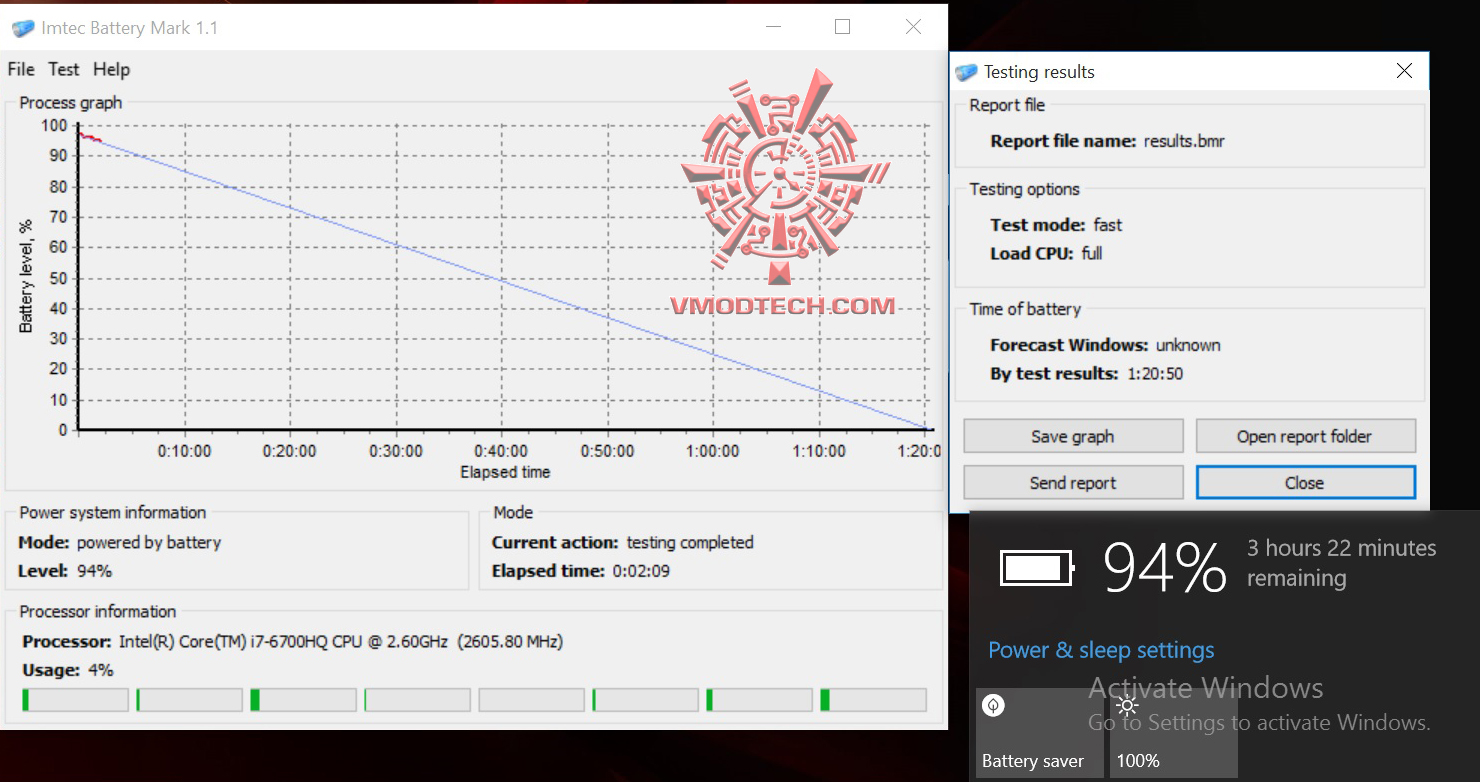
Task: Click the Save graph button
Action: (x=1073, y=436)
